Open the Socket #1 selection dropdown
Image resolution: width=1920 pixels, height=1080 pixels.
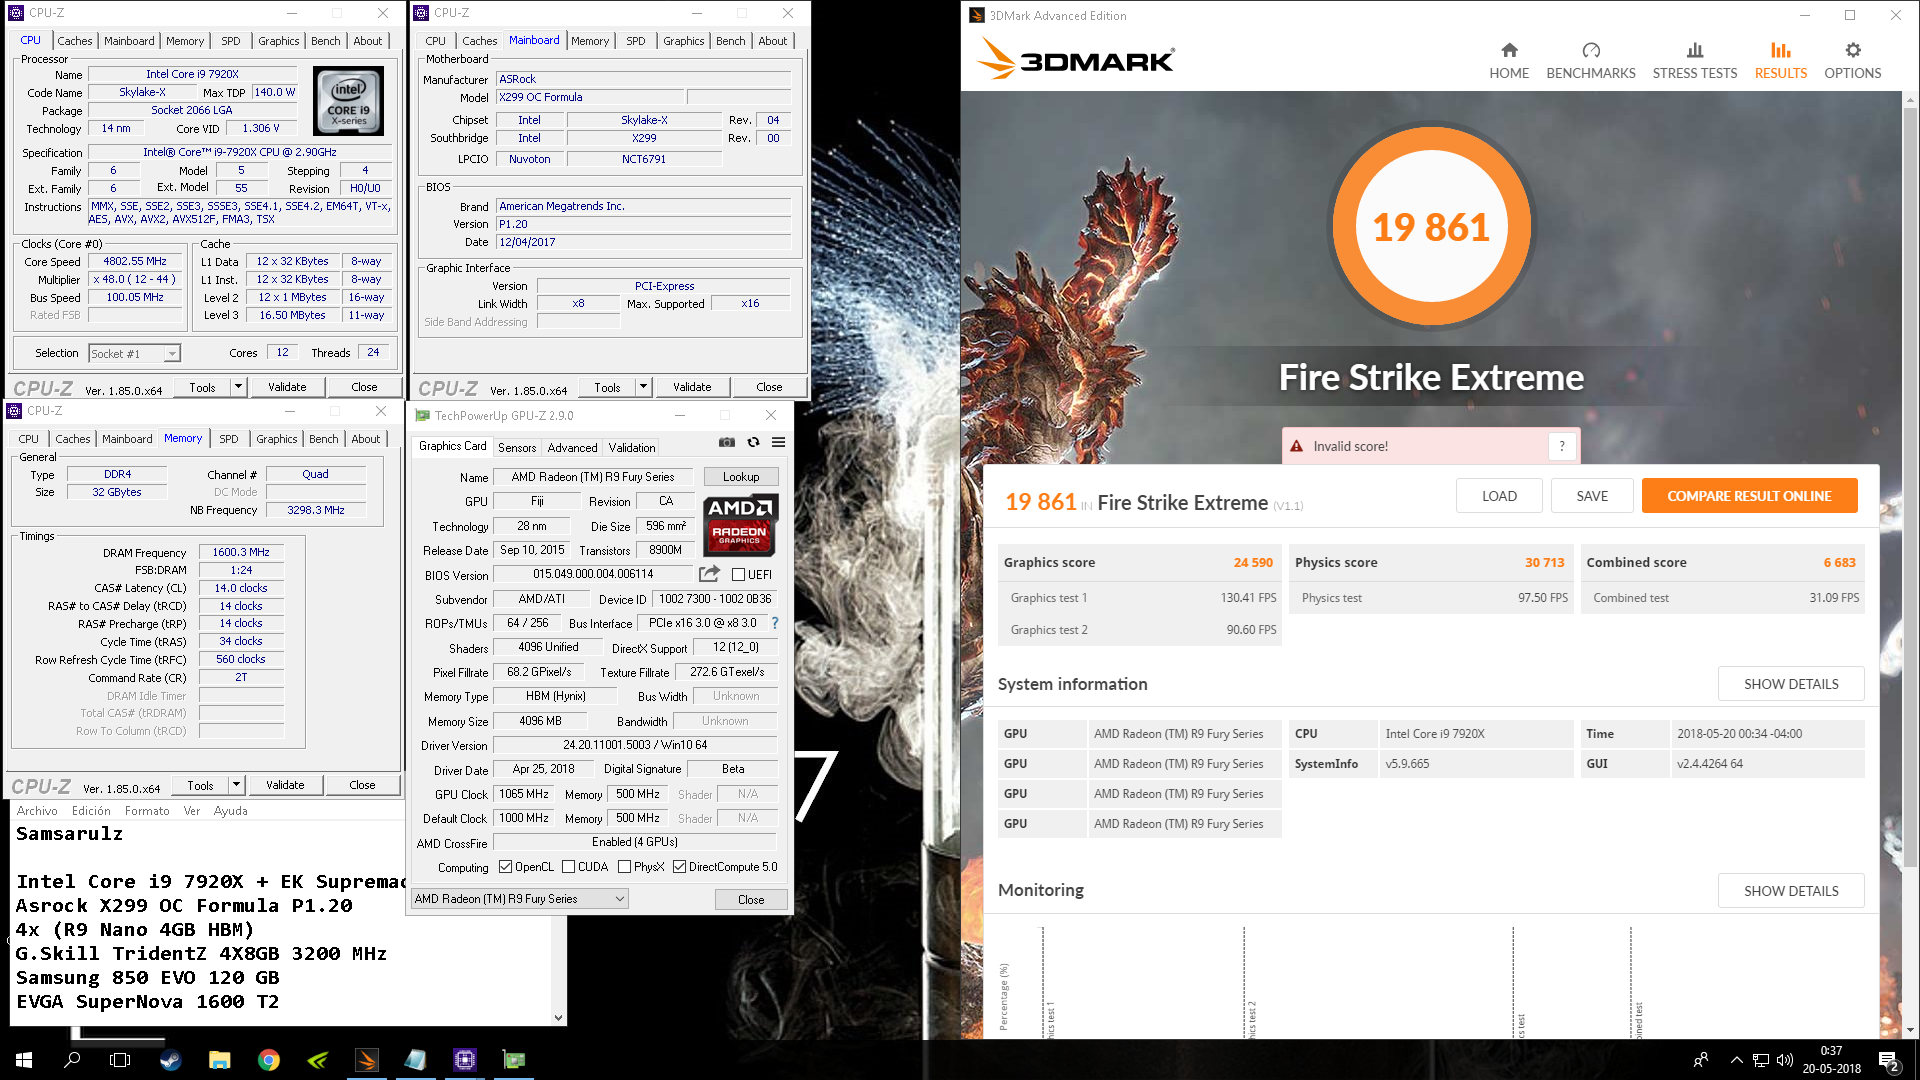[134, 353]
